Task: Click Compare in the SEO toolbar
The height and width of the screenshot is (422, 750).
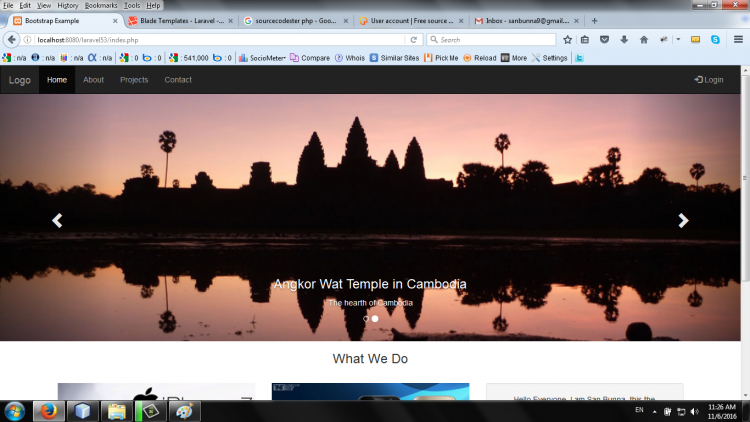Action: tap(310, 58)
